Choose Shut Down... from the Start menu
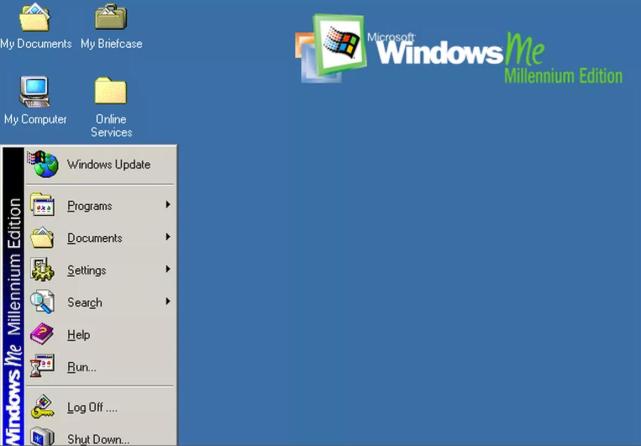 click(x=101, y=436)
